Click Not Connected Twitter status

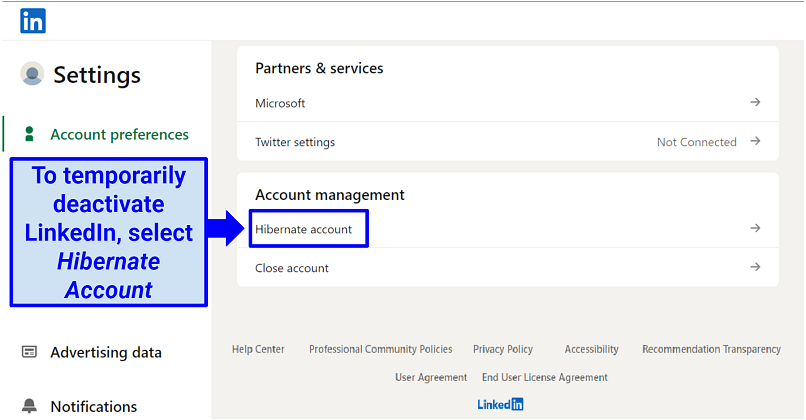[696, 142]
